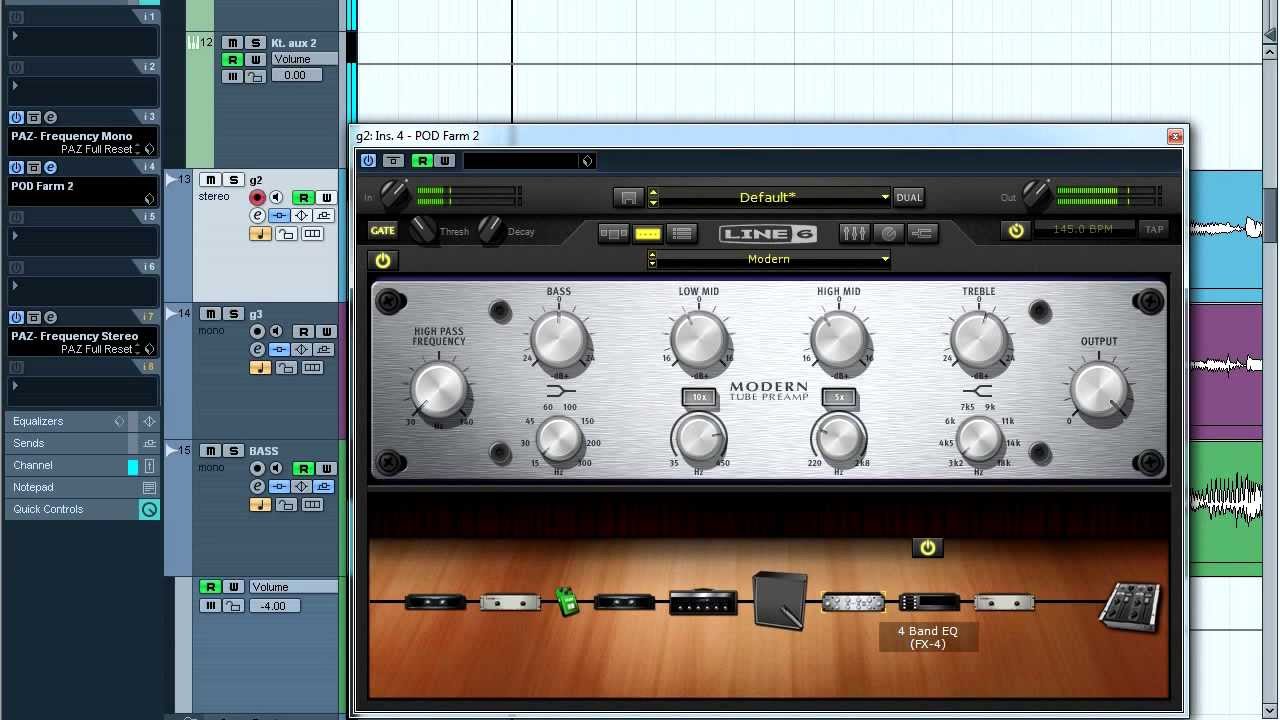Click the High Pass Frequency knob
Screen dimensions: 1280x720
tap(439, 390)
